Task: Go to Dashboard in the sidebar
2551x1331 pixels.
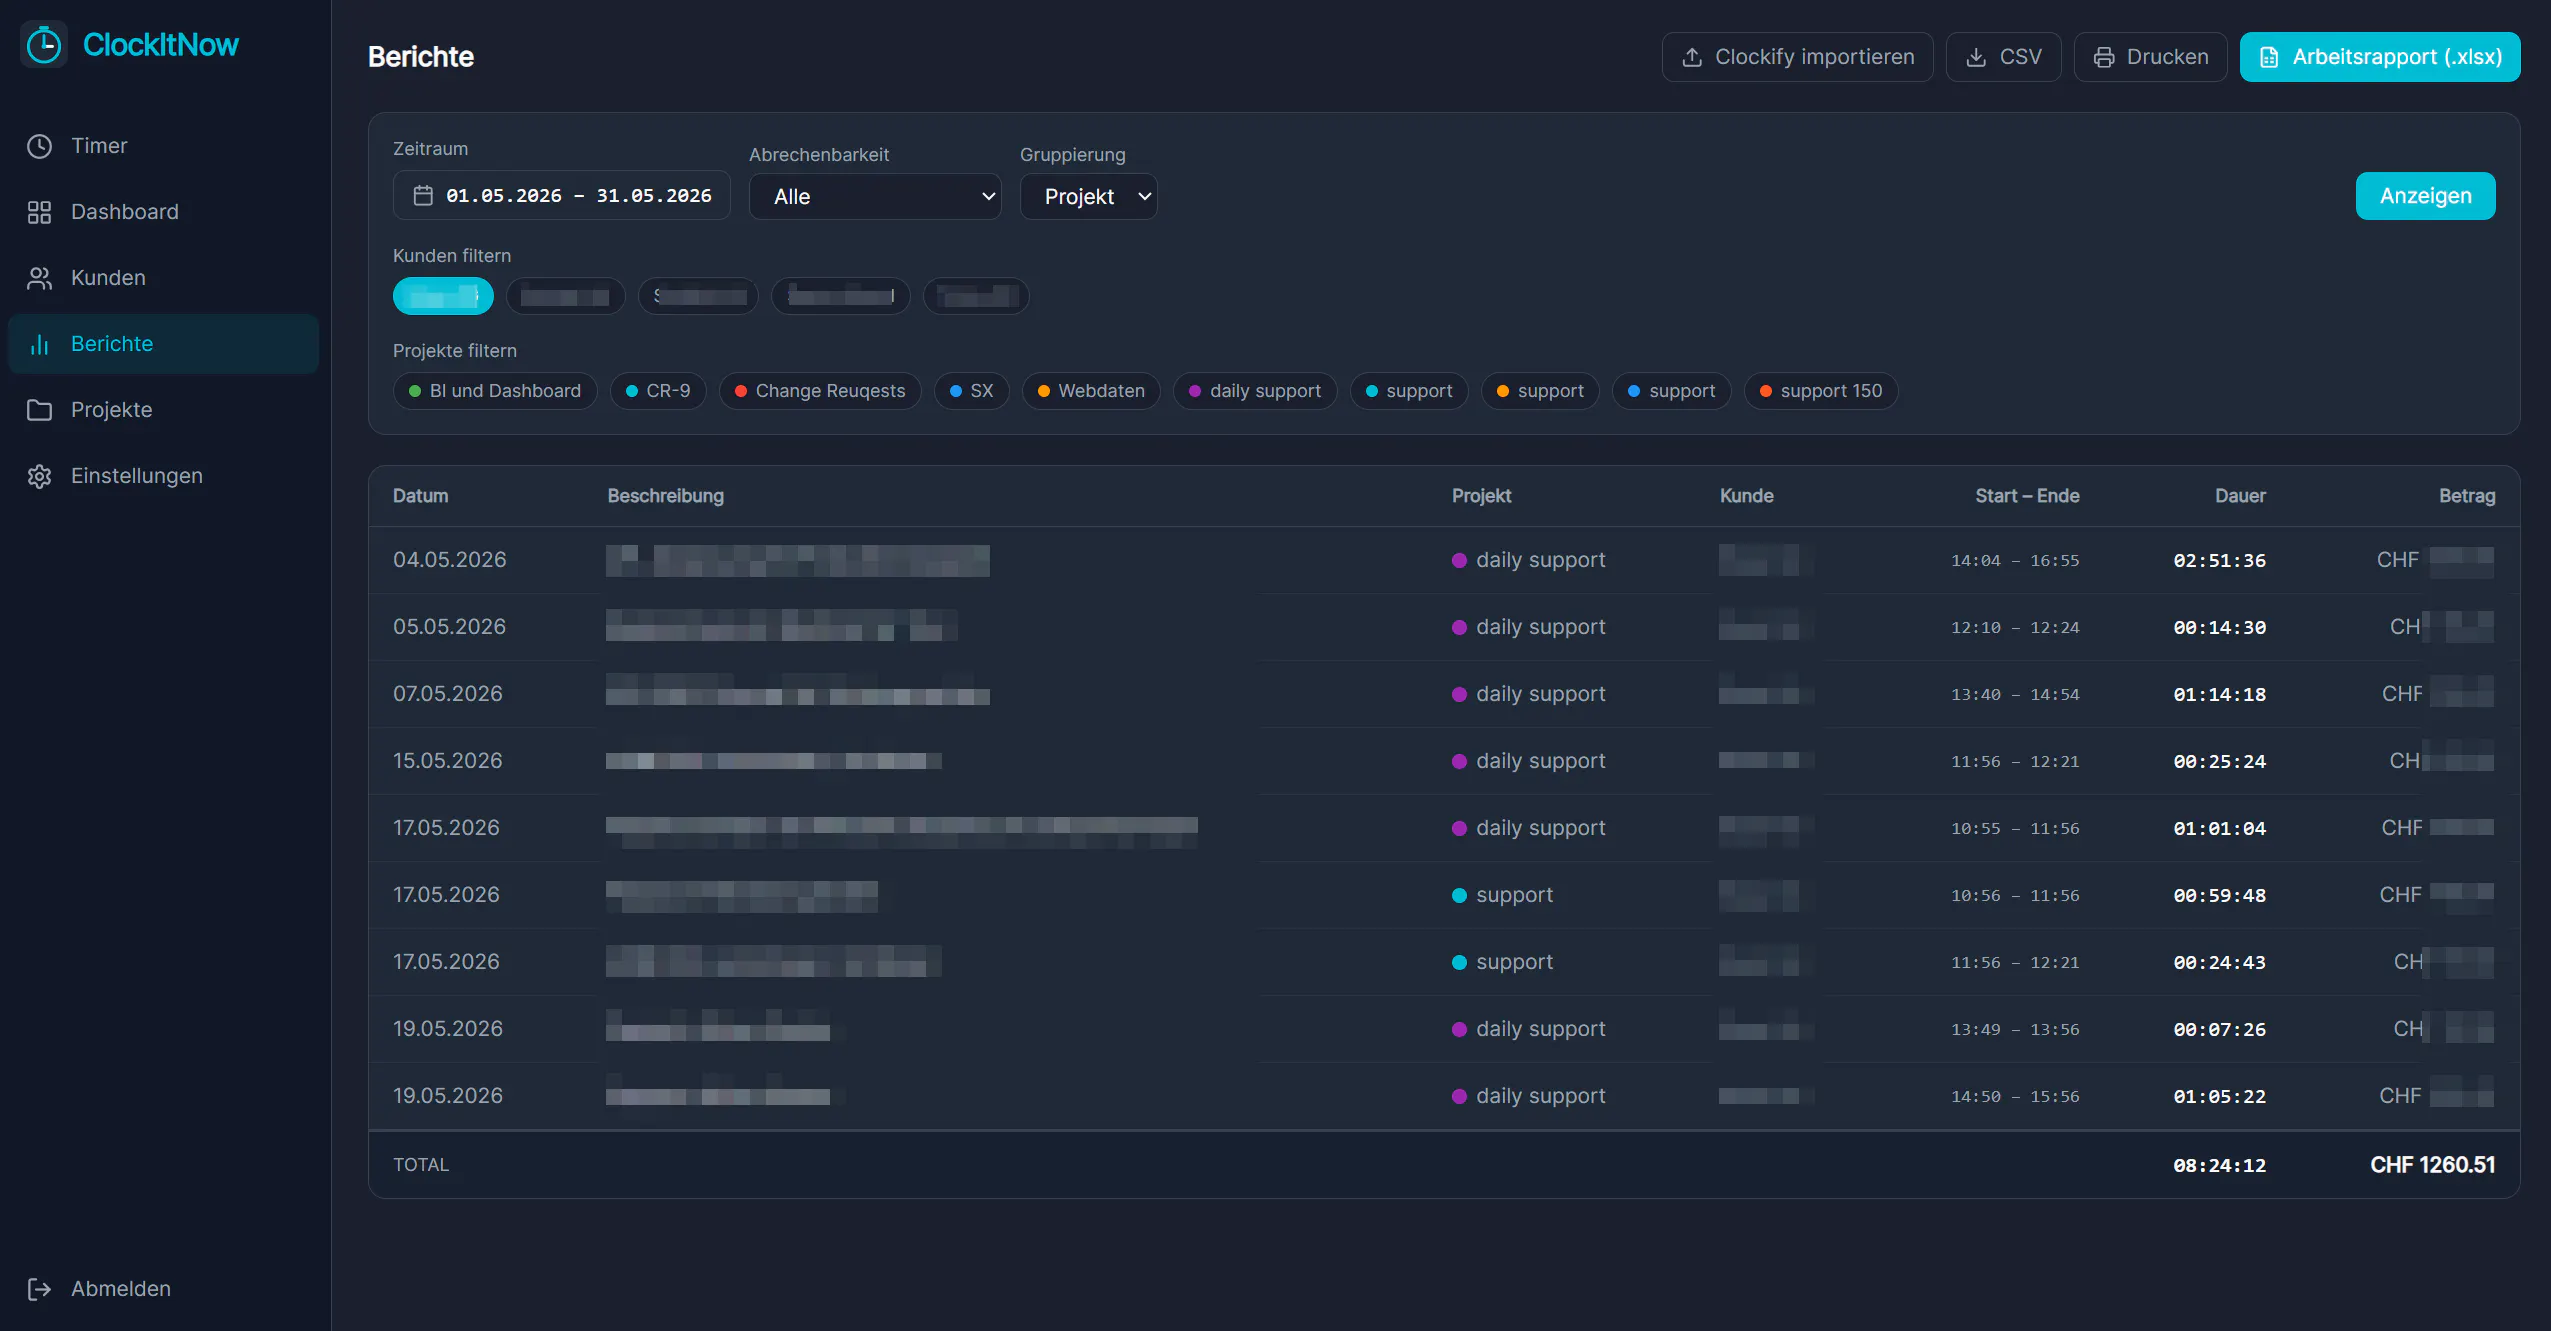Action: pos(163,212)
